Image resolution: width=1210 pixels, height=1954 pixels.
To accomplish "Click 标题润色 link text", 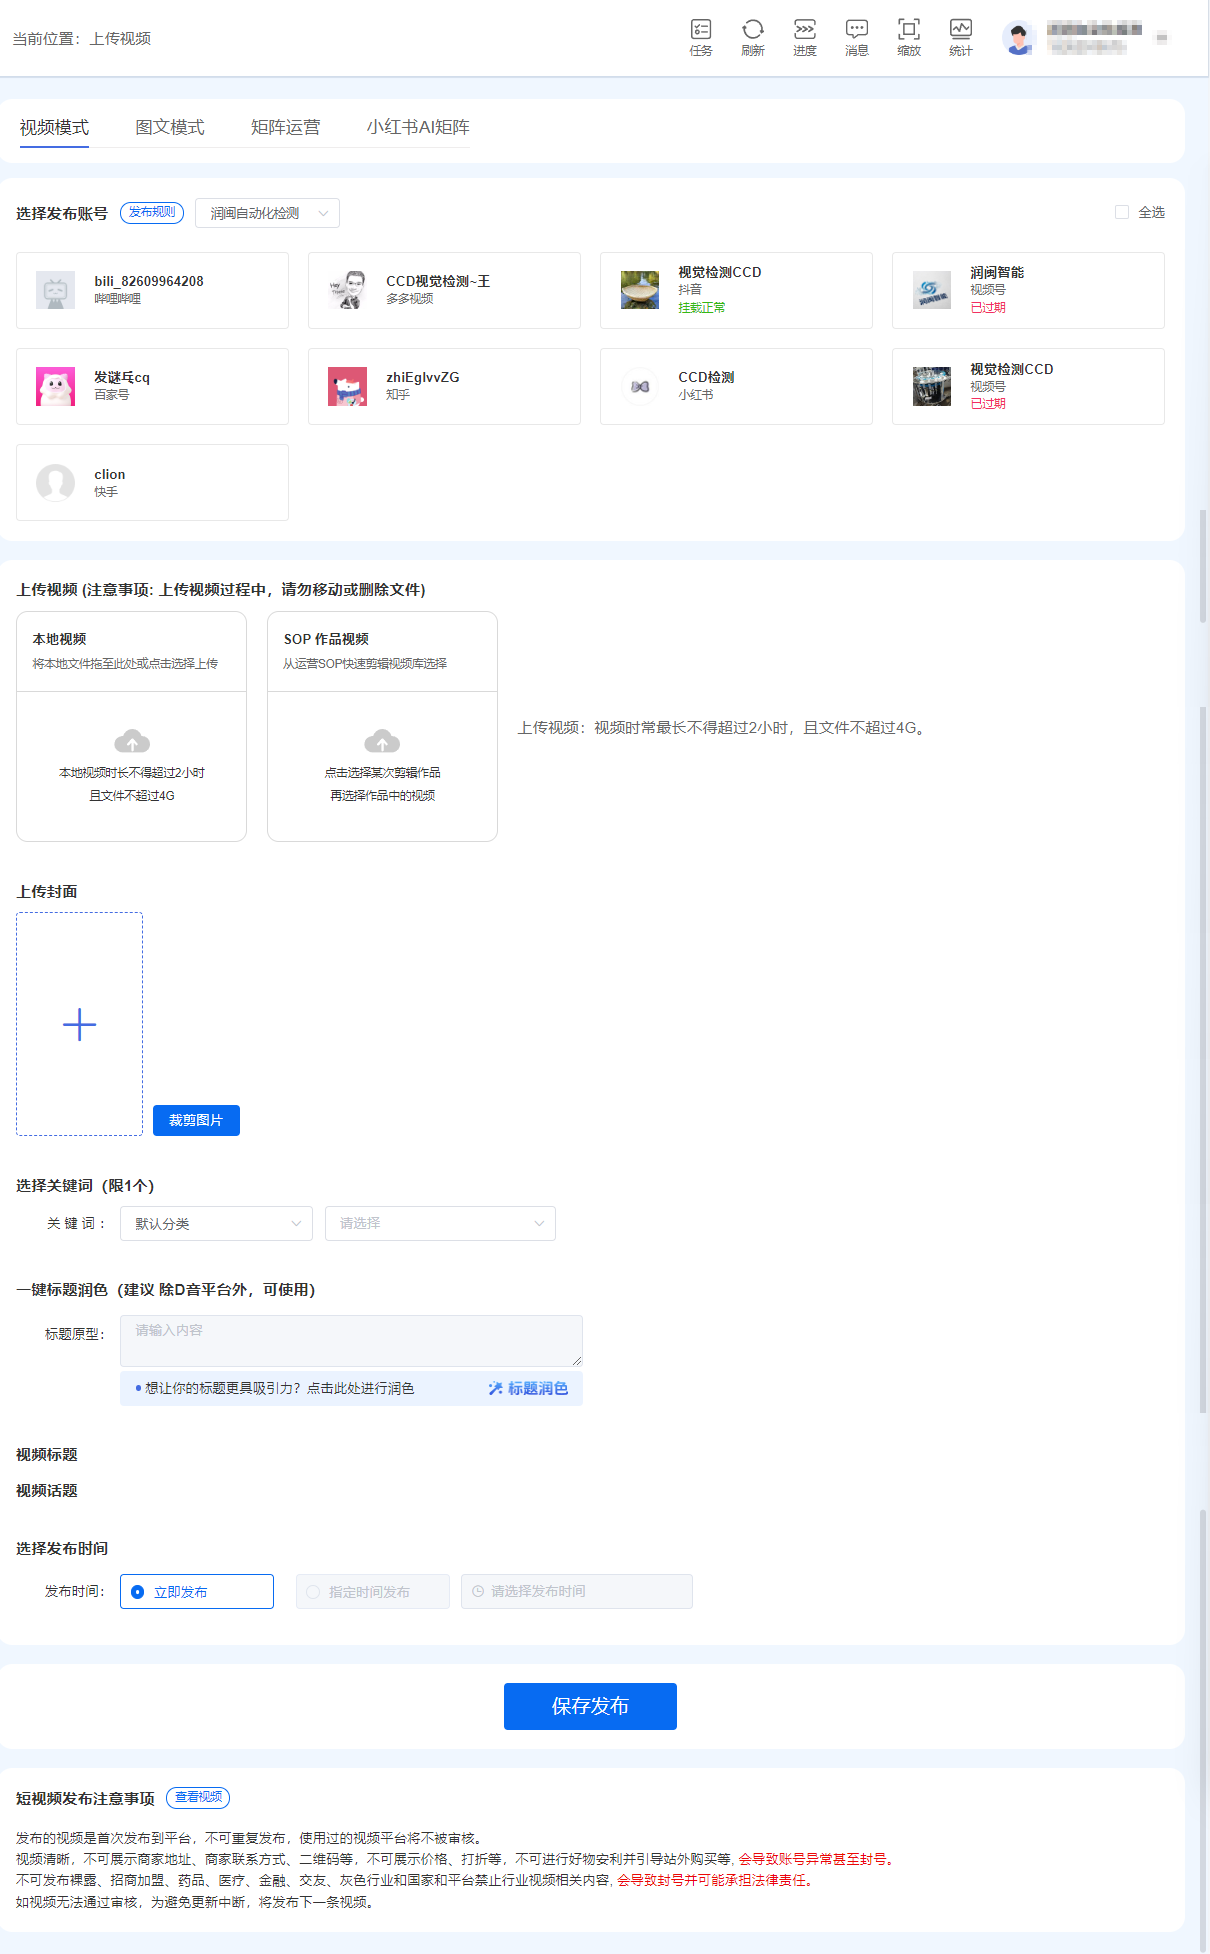I will (538, 1388).
